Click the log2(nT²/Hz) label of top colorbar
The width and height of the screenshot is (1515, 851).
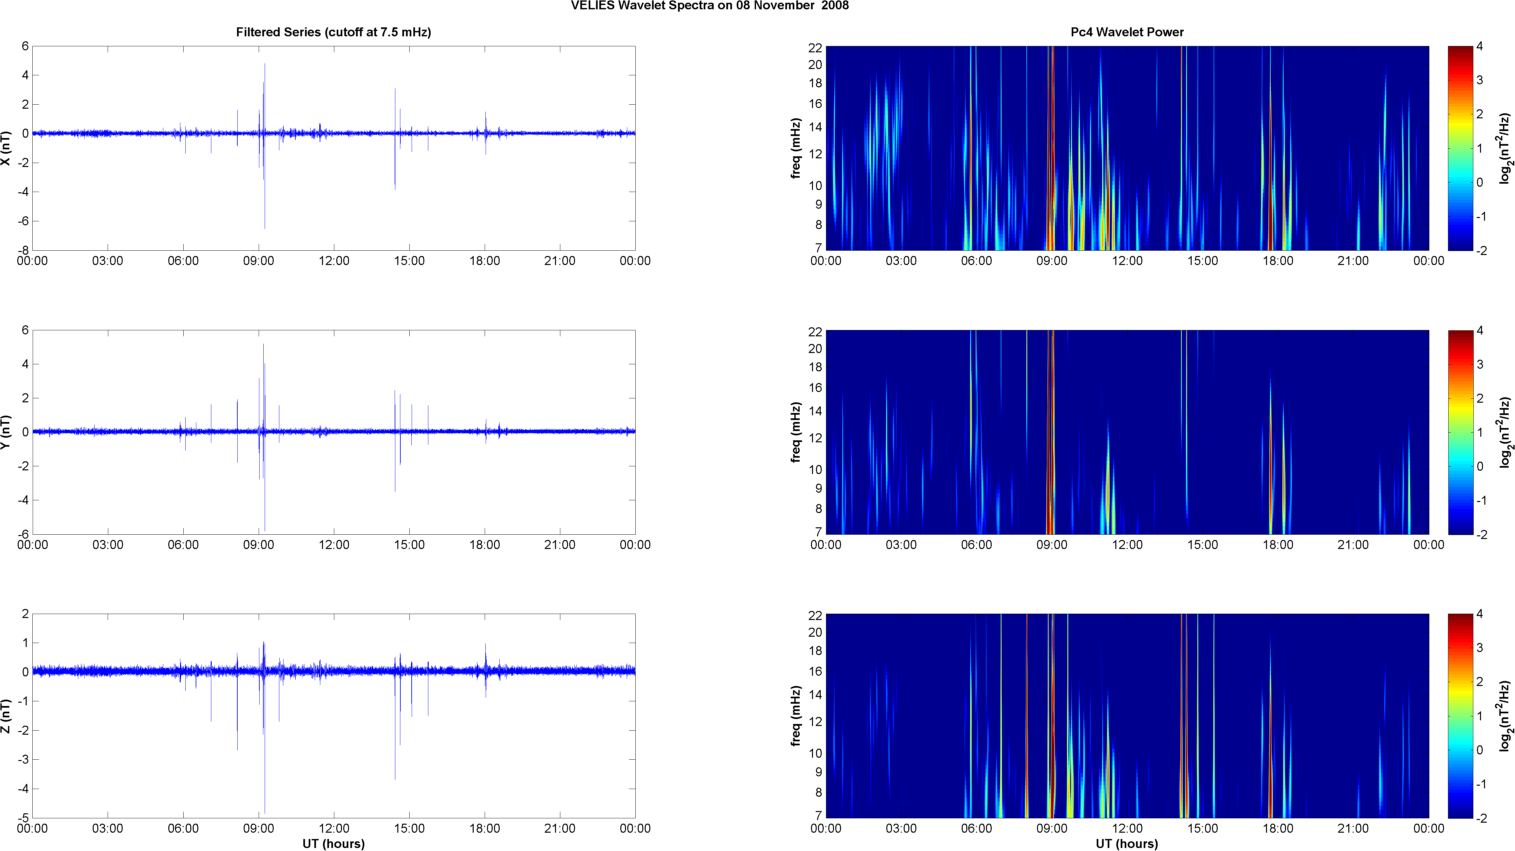tap(1506, 148)
